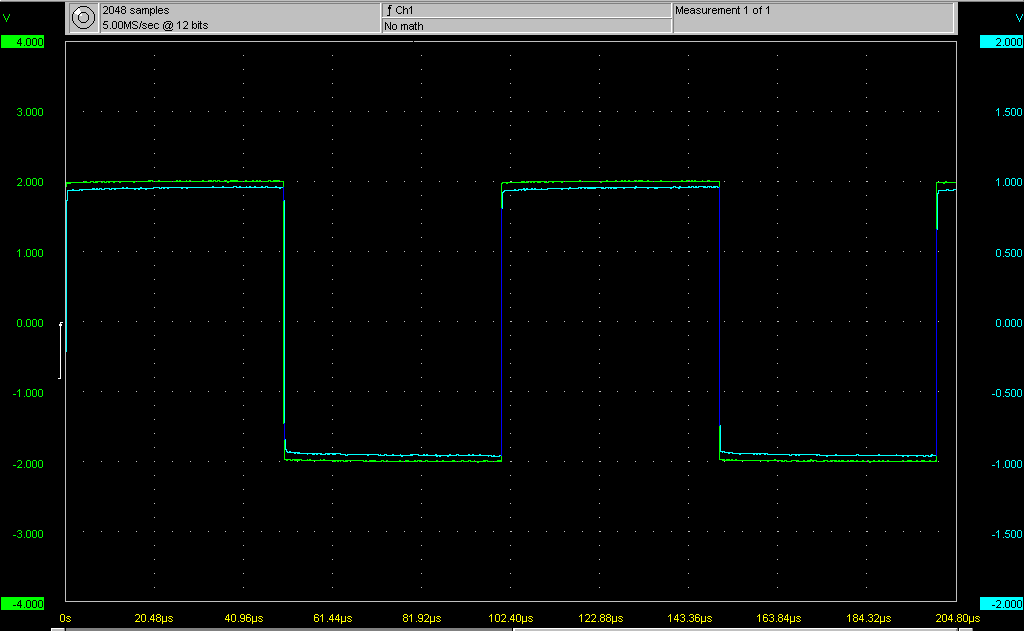Click the cyan -0.500 axis label

tap(1006, 393)
